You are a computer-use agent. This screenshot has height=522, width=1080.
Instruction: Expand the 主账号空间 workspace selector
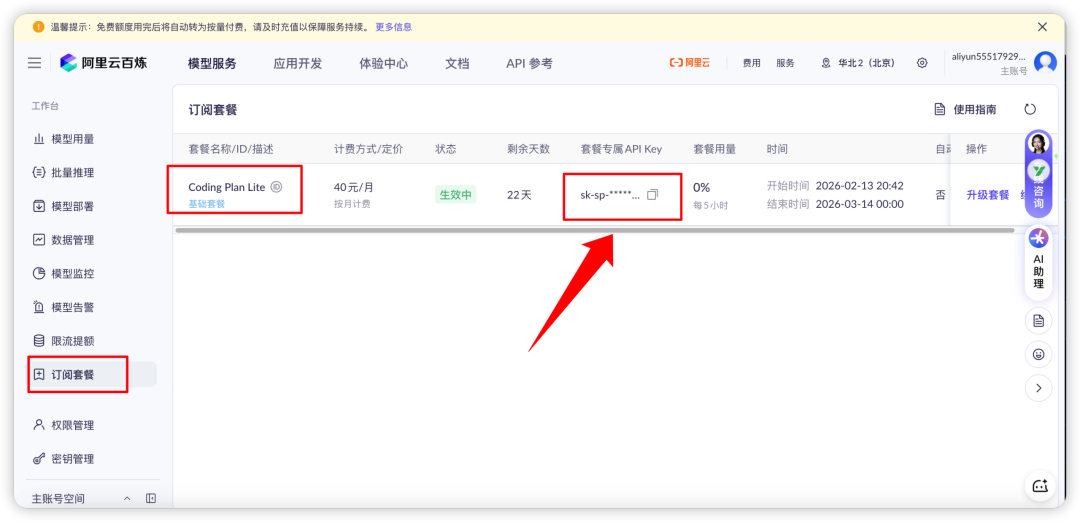(x=81, y=498)
